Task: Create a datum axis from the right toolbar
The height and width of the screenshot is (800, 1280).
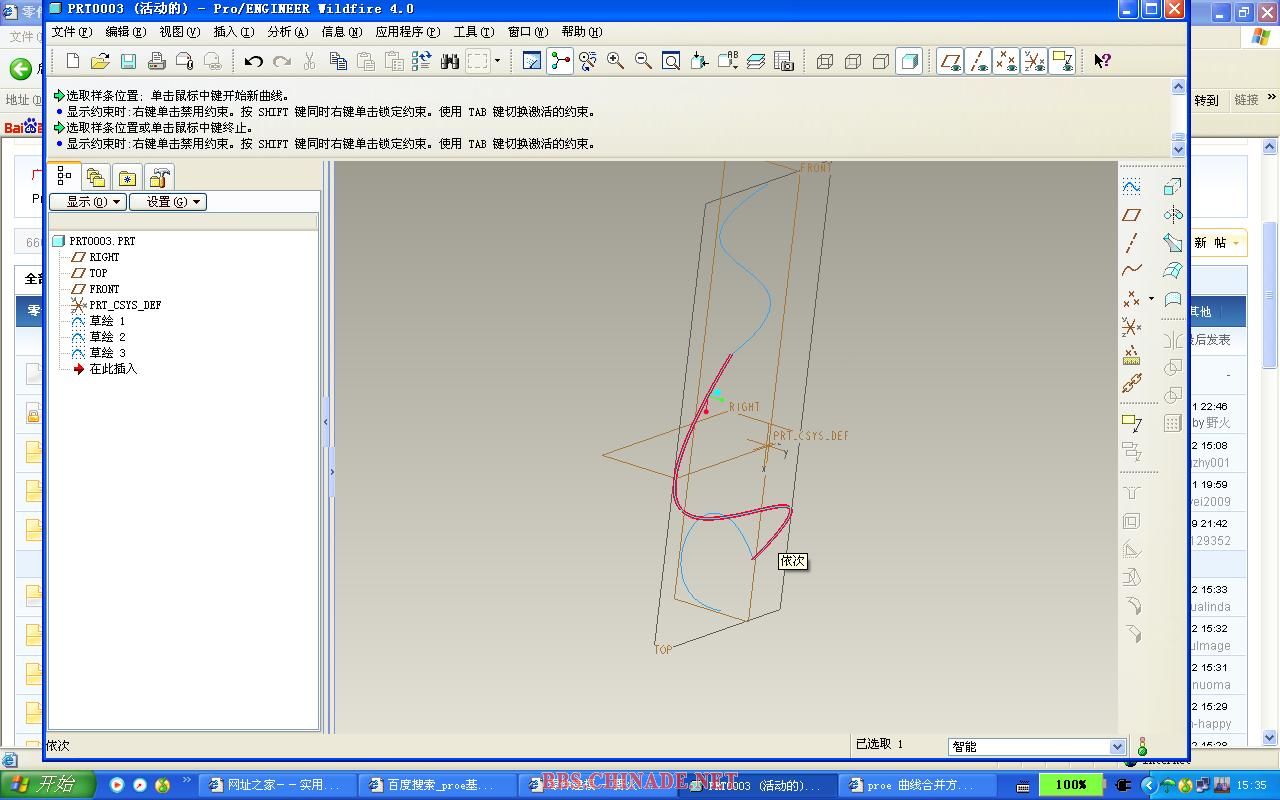Action: pos(1132,243)
